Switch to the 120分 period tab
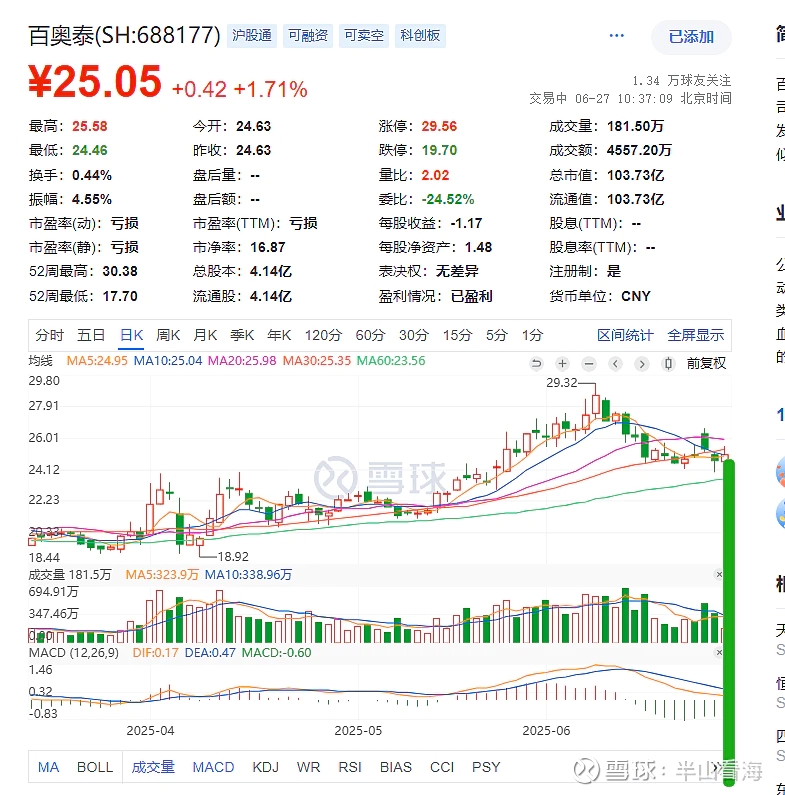This screenshot has width=785, height=795. 323,335
